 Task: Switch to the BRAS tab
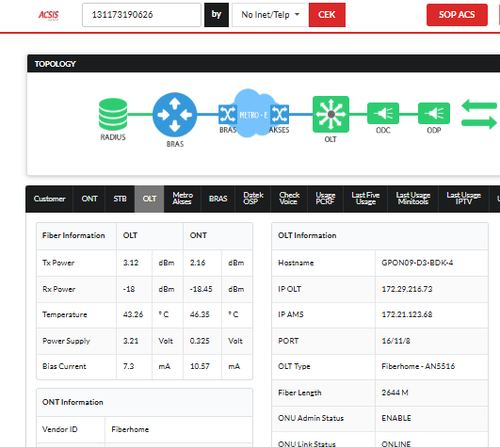click(x=218, y=199)
